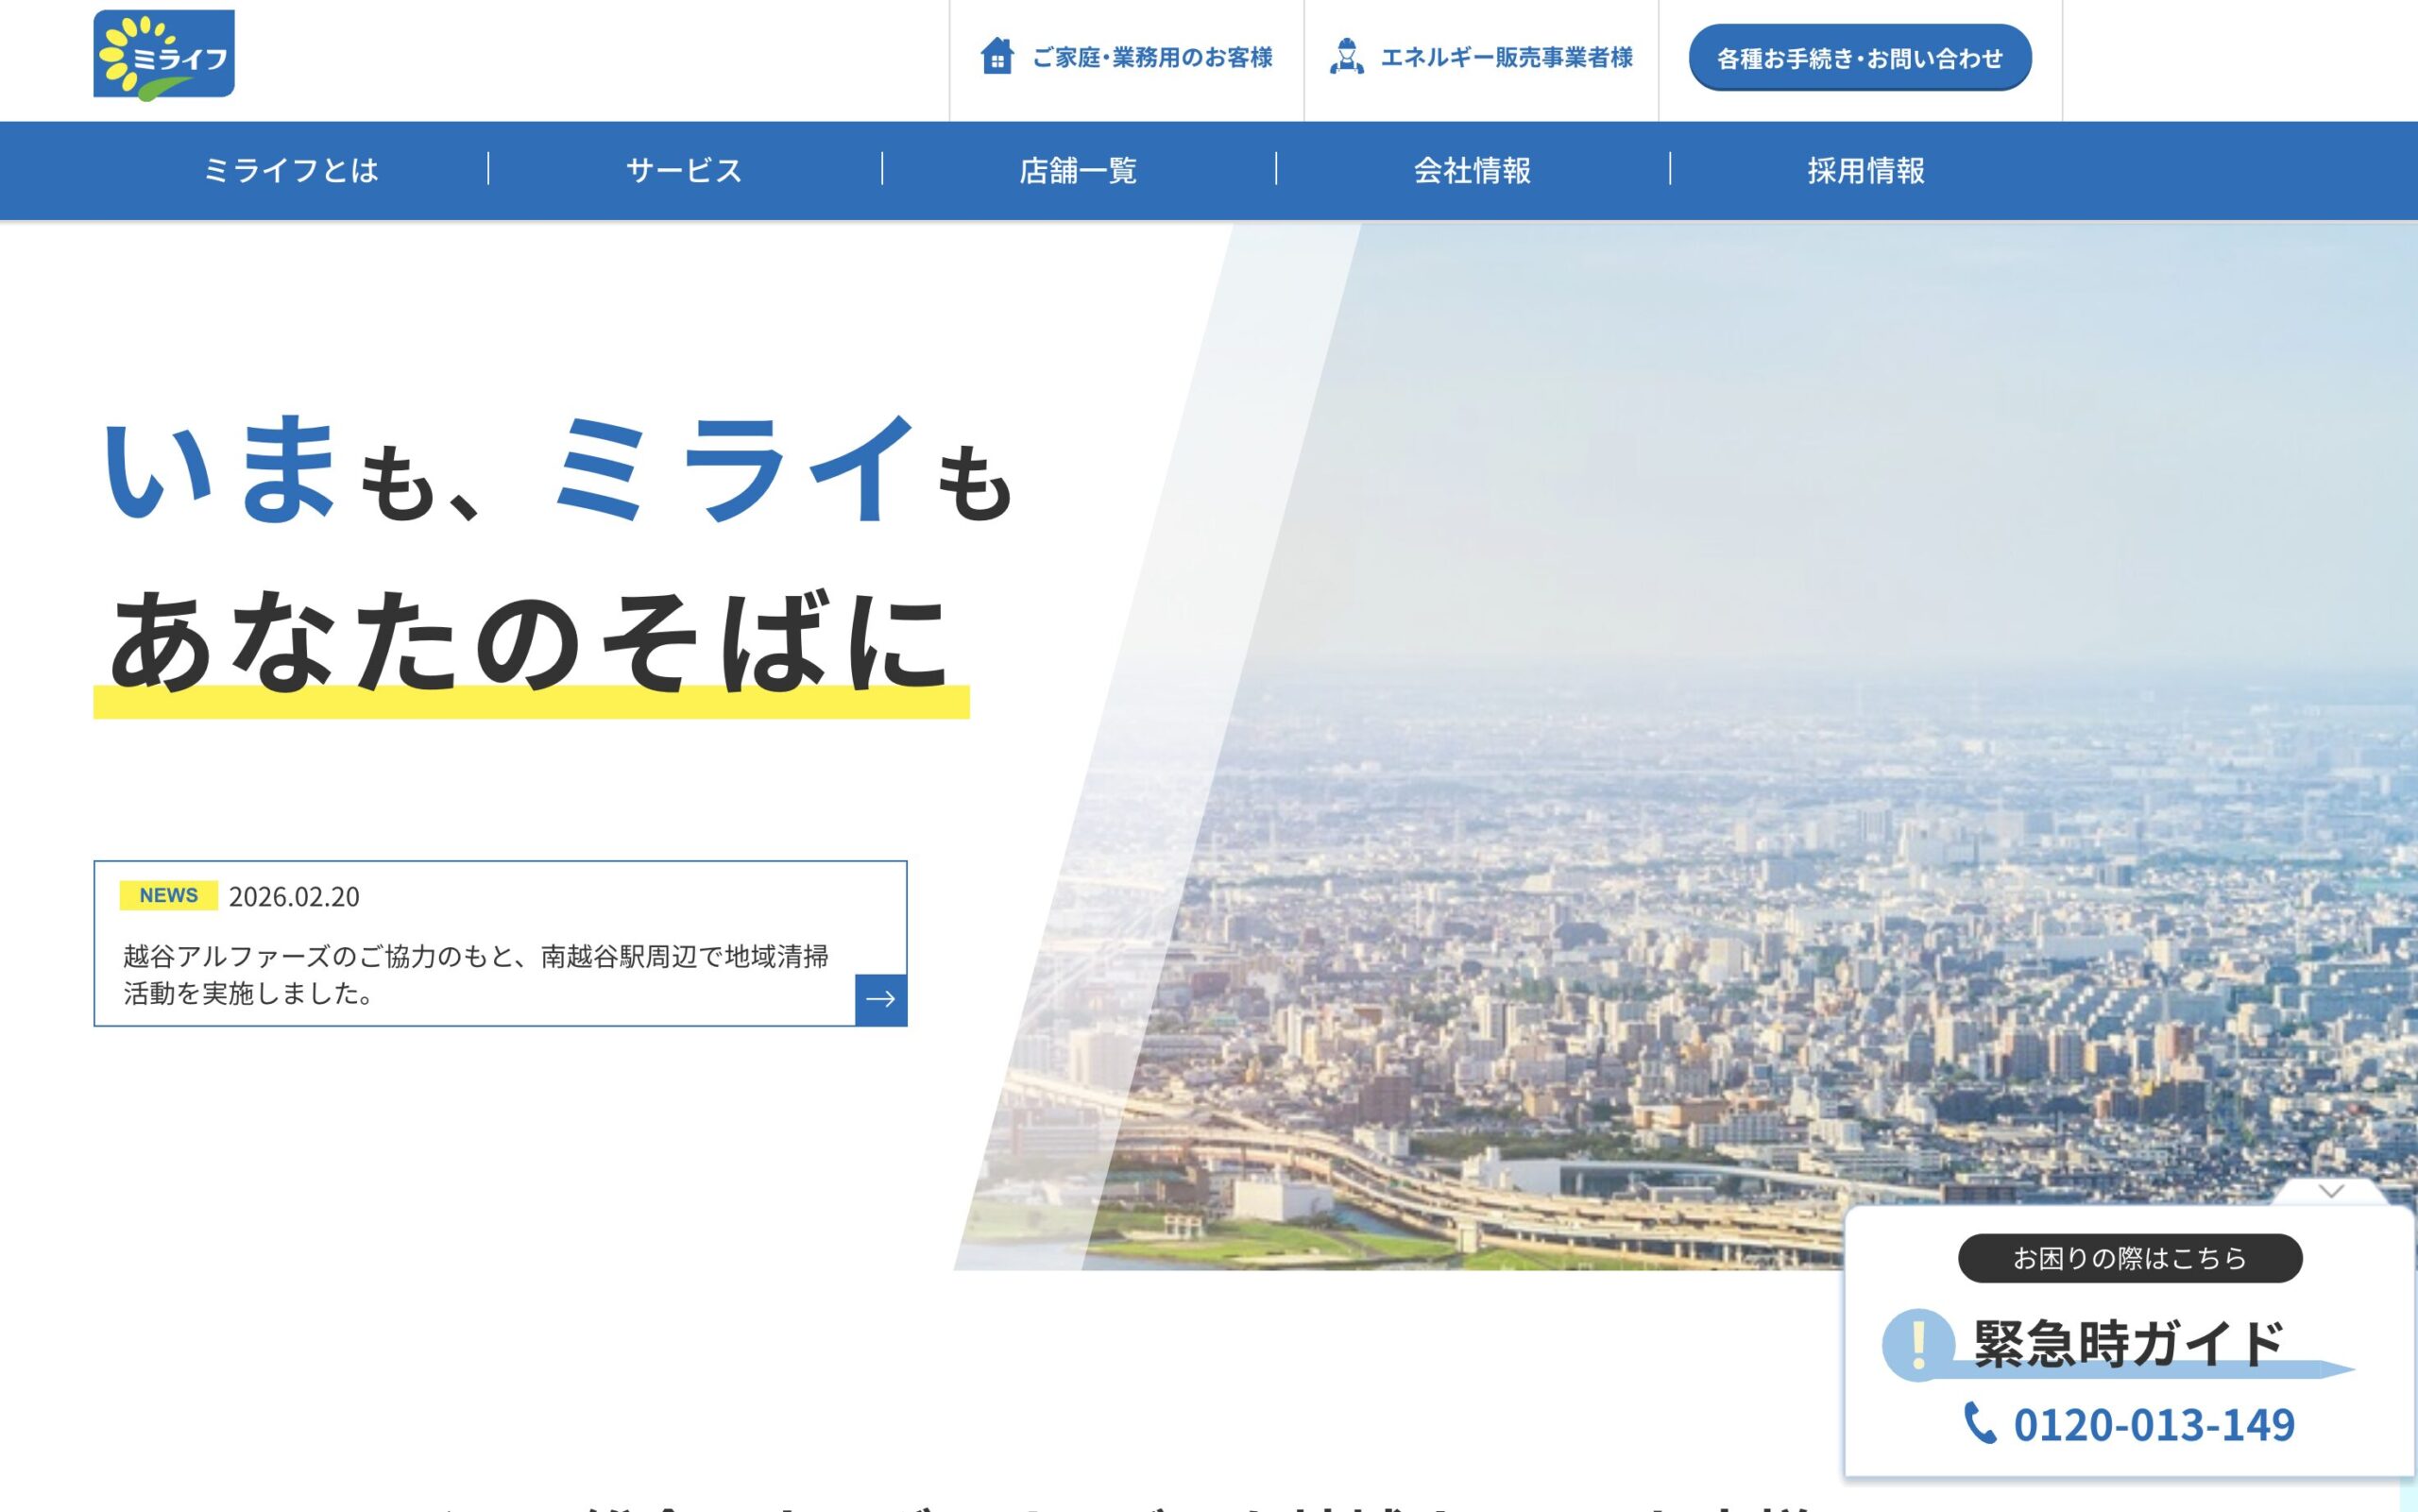2418x1512 pixels.
Task: Open the 緊急時ガイド heading link
Action: pyautogui.click(x=2129, y=1343)
